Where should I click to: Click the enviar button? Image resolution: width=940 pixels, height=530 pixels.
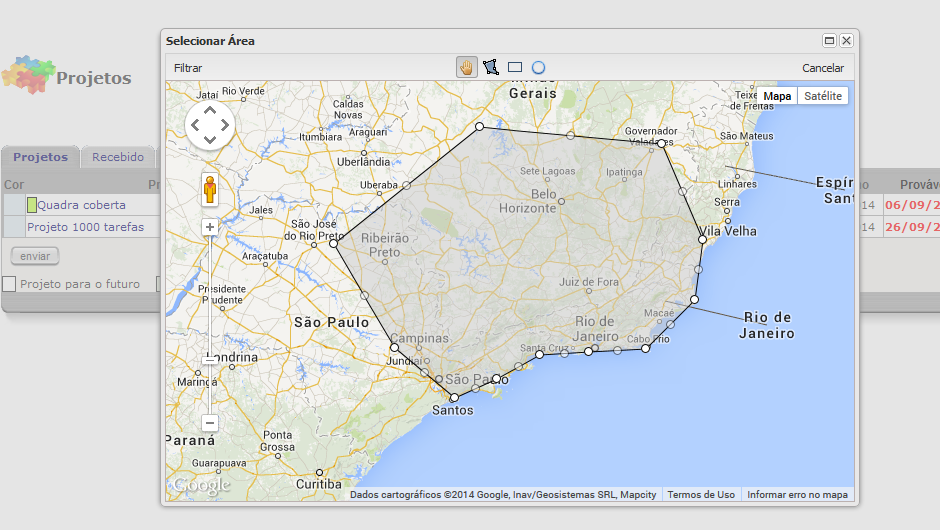coord(35,256)
